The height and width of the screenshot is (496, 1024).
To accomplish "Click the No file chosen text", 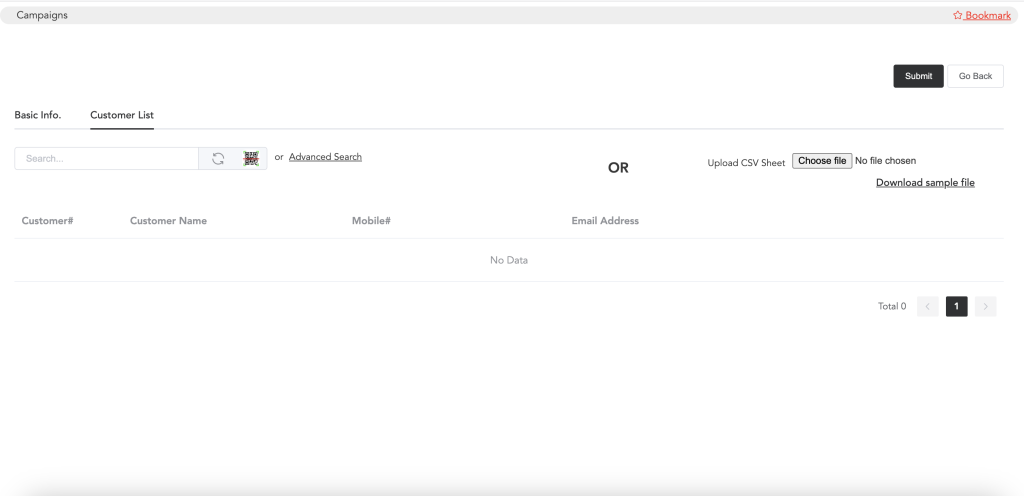I will point(886,161).
